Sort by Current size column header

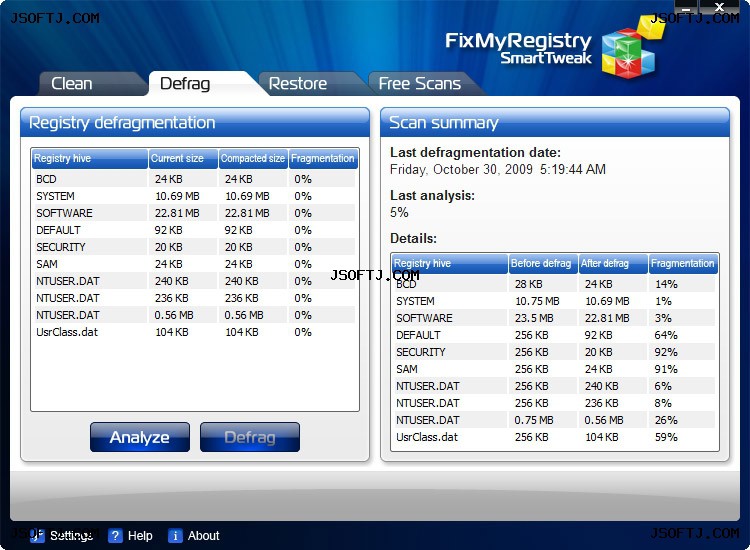click(x=183, y=159)
